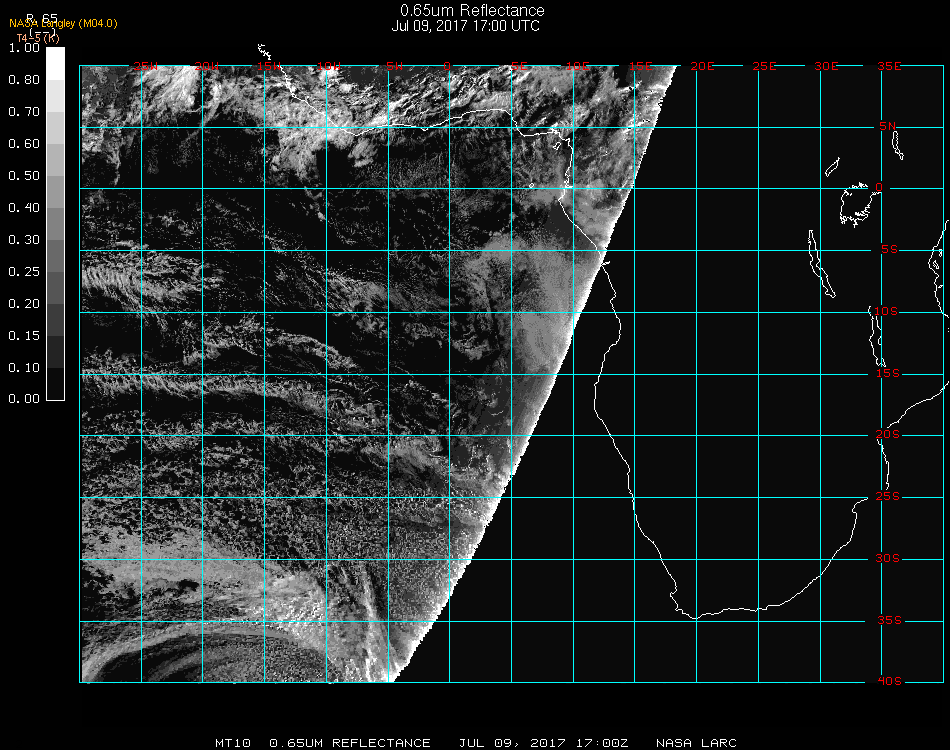Pick the black bottom segment of reflectance color bar
950x750 pixels.
click(x=55, y=383)
